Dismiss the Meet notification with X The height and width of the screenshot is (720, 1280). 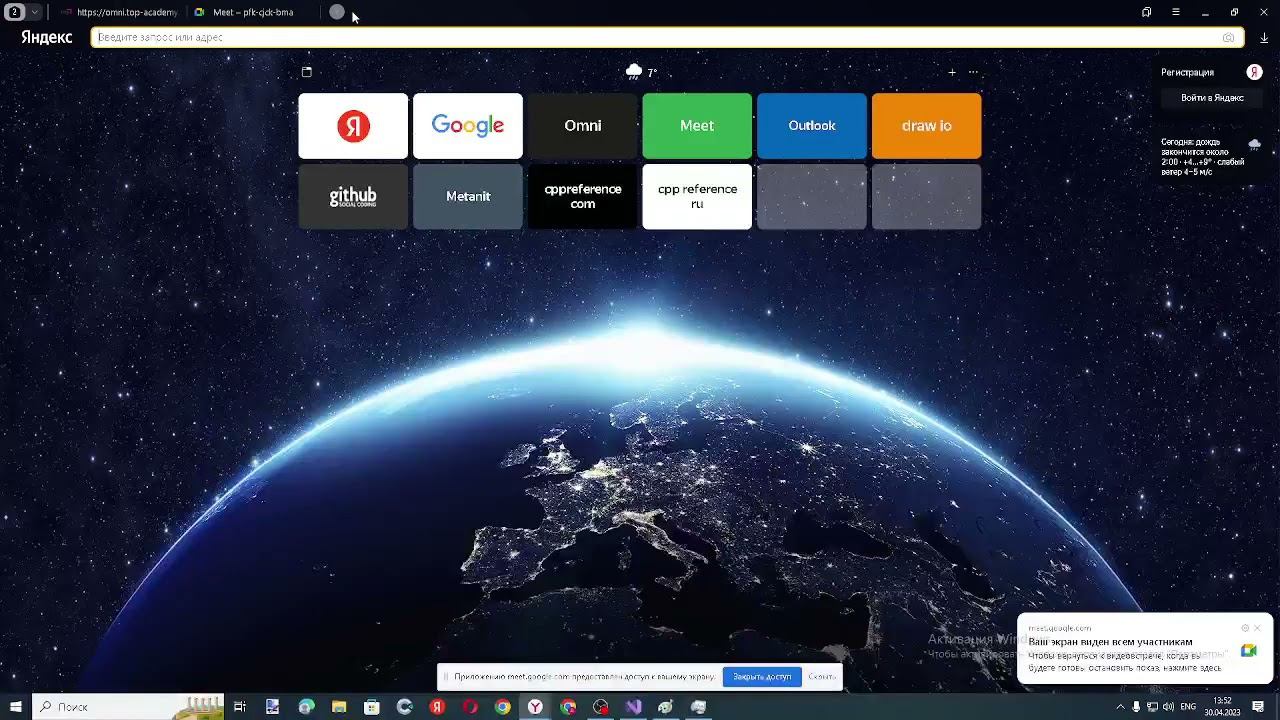point(1258,628)
